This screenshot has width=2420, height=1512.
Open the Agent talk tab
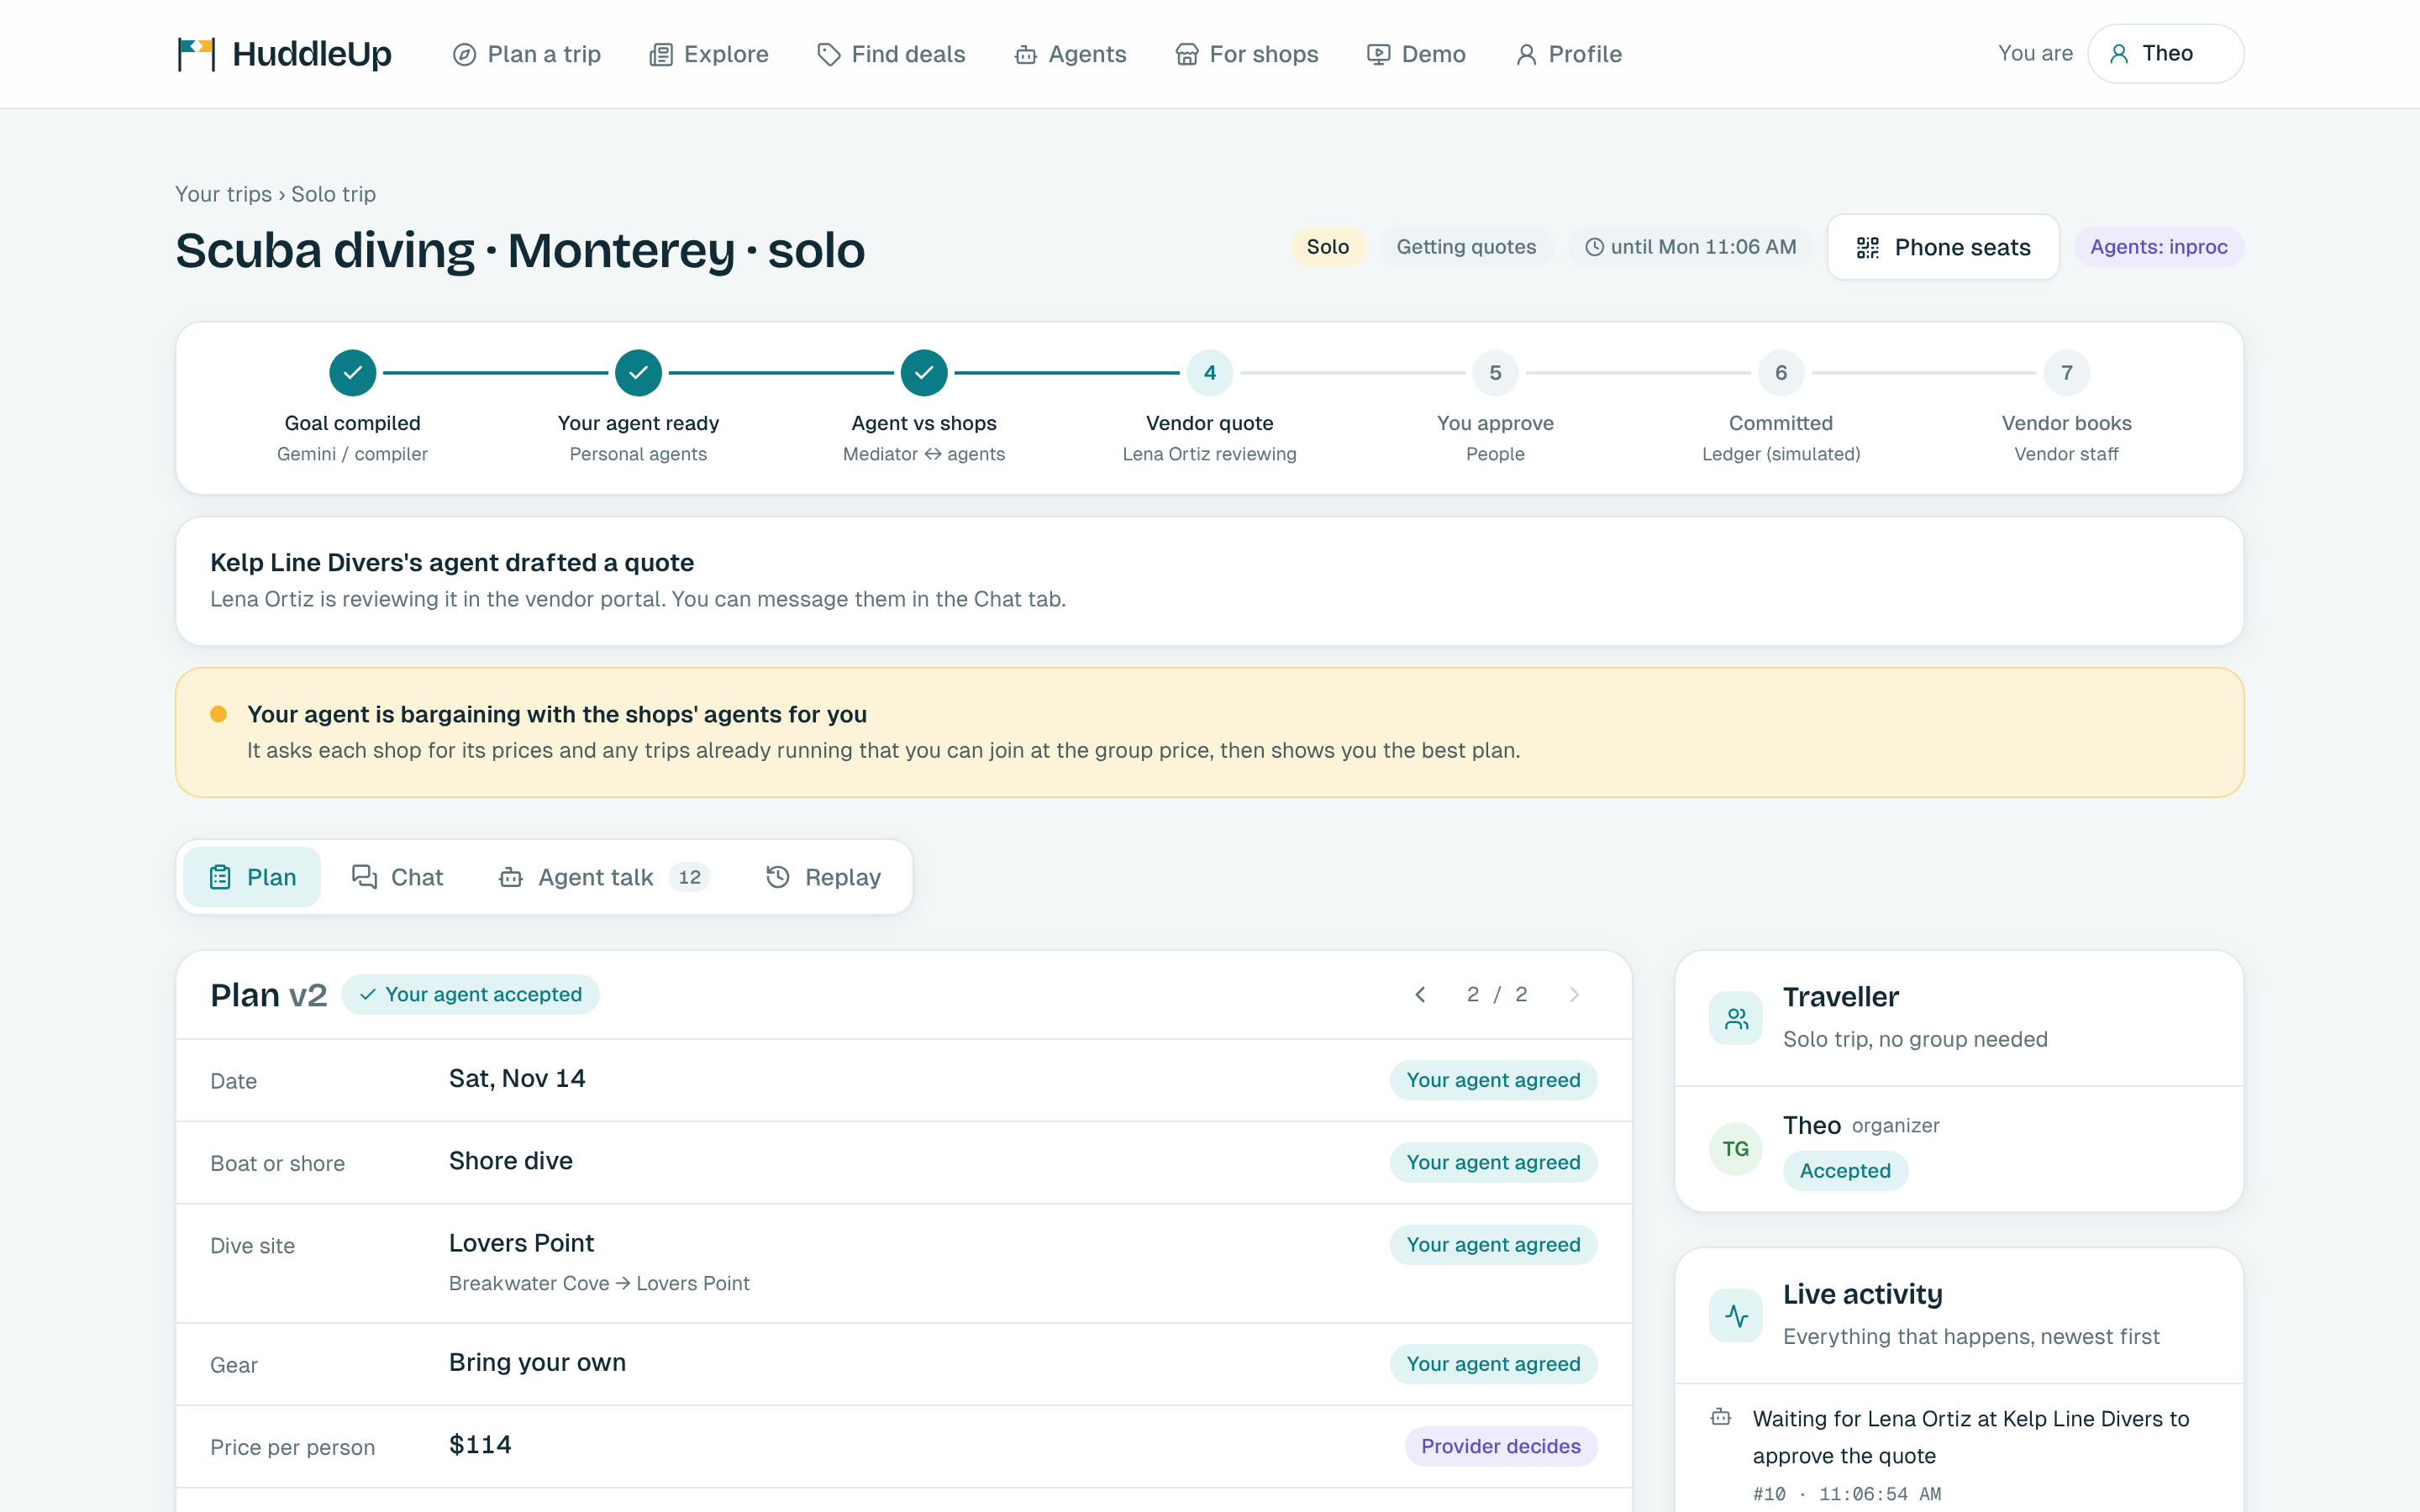point(604,877)
